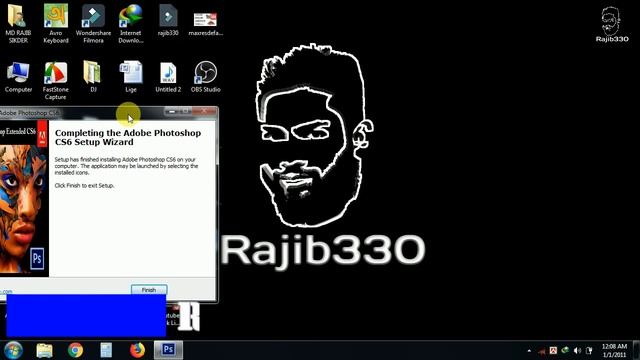The image size is (640, 360).
Task: Launch the Avro Keyboard shortcut
Action: (56, 24)
